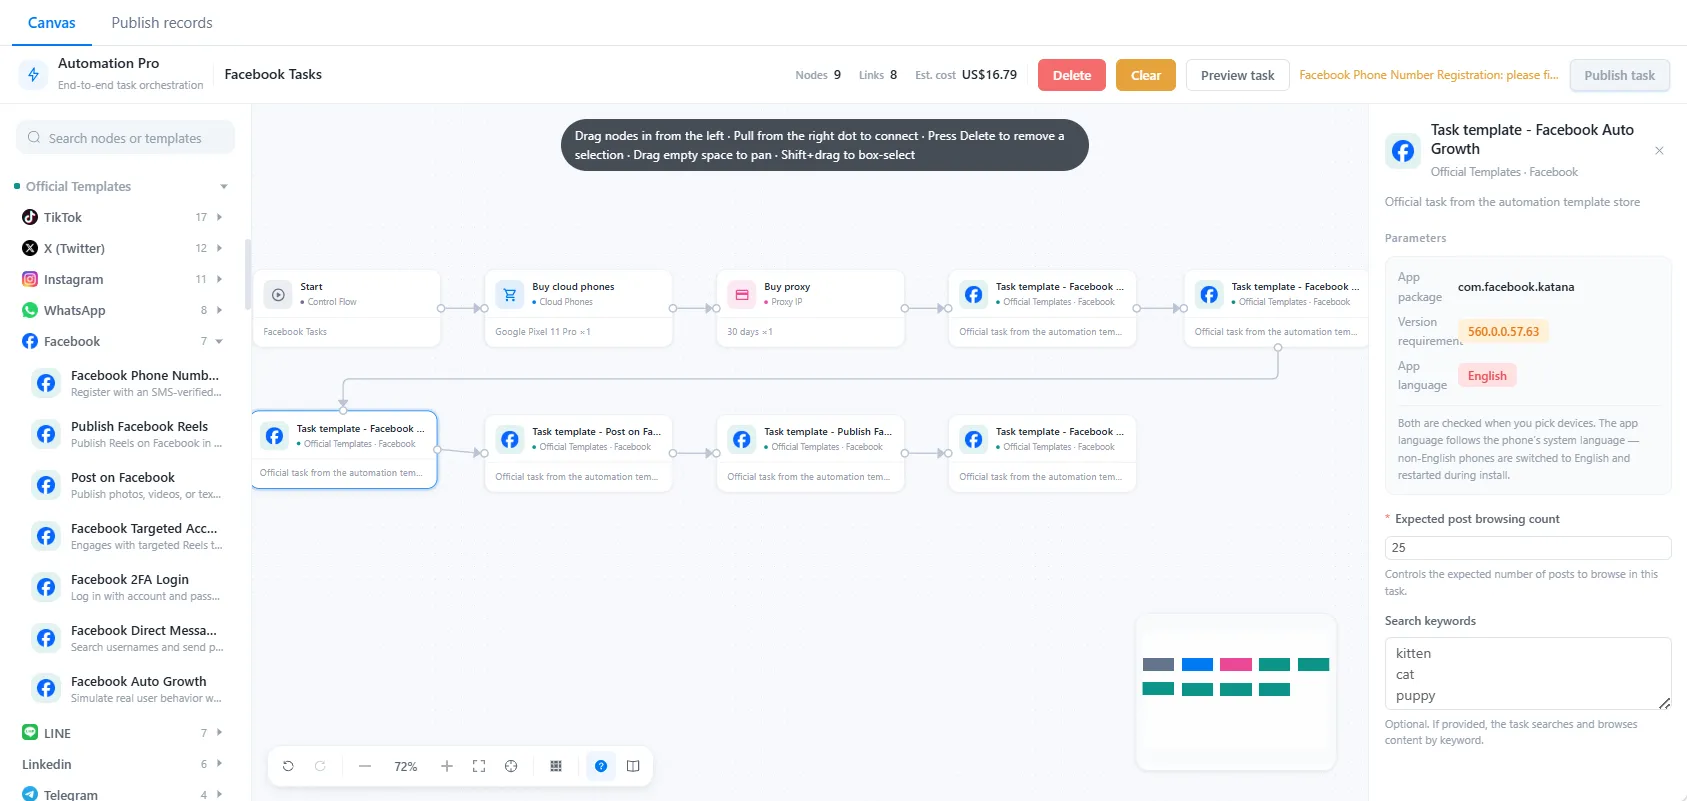This screenshot has width=1687, height=801.
Task: Focus the Search nodes or templates field
Action: click(125, 138)
